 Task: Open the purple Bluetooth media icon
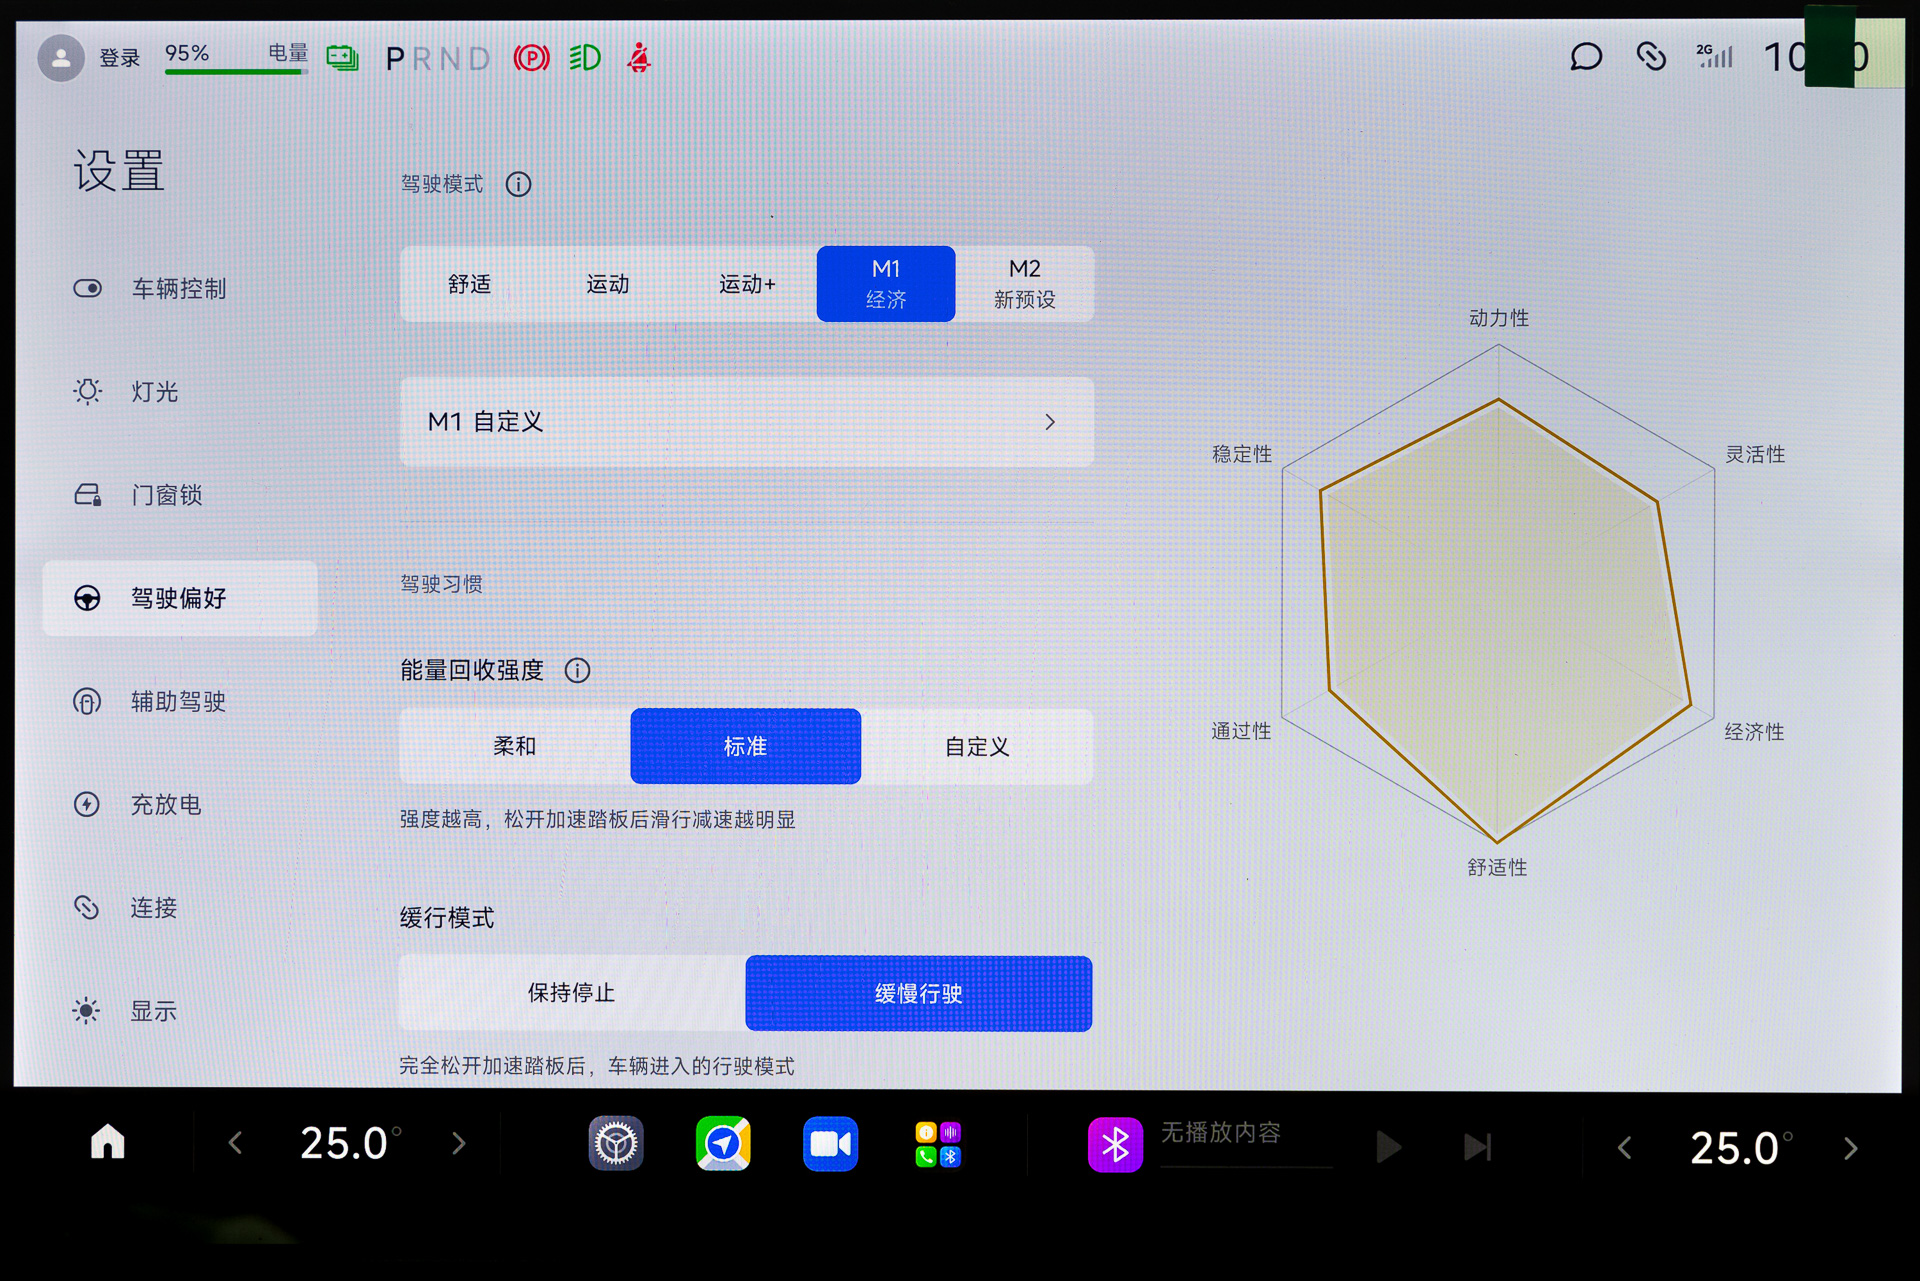click(1115, 1144)
